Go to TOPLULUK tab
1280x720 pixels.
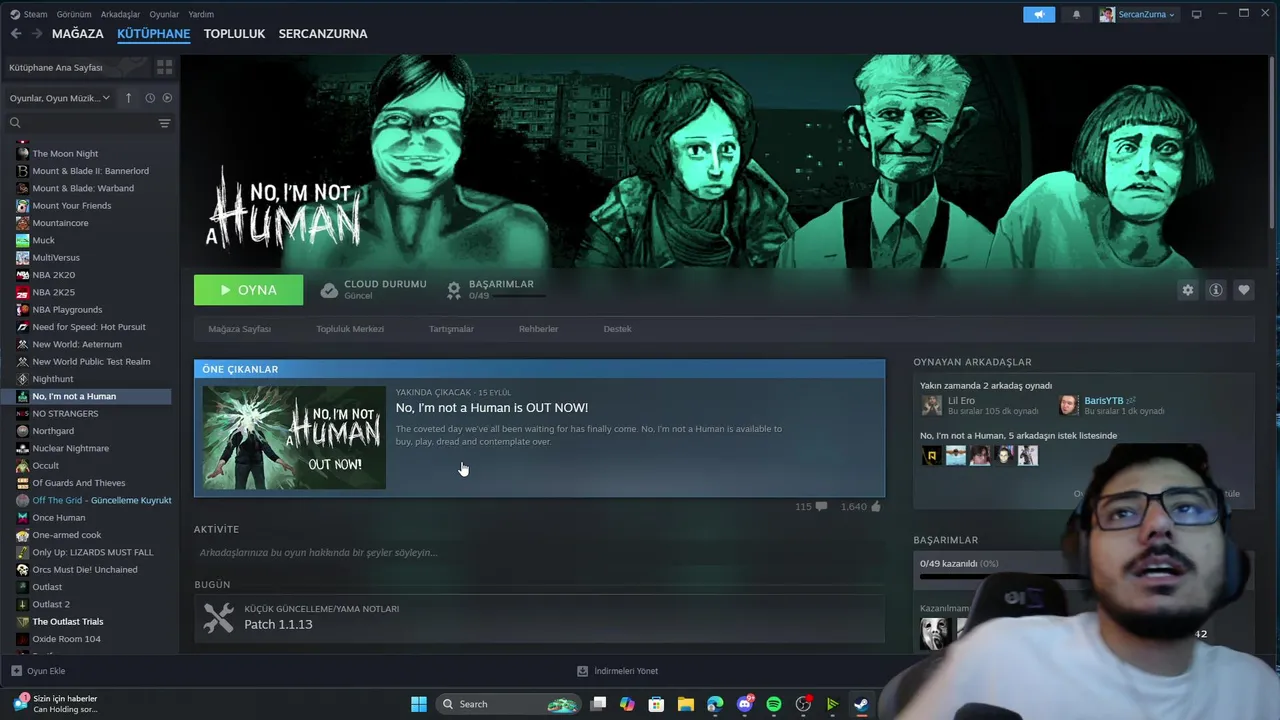click(234, 34)
